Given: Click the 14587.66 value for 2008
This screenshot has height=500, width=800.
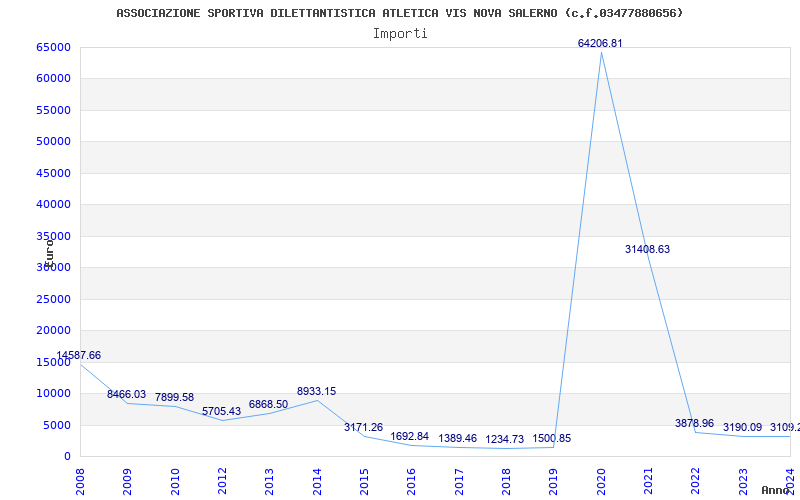Looking at the screenshot, I should pos(79,356).
